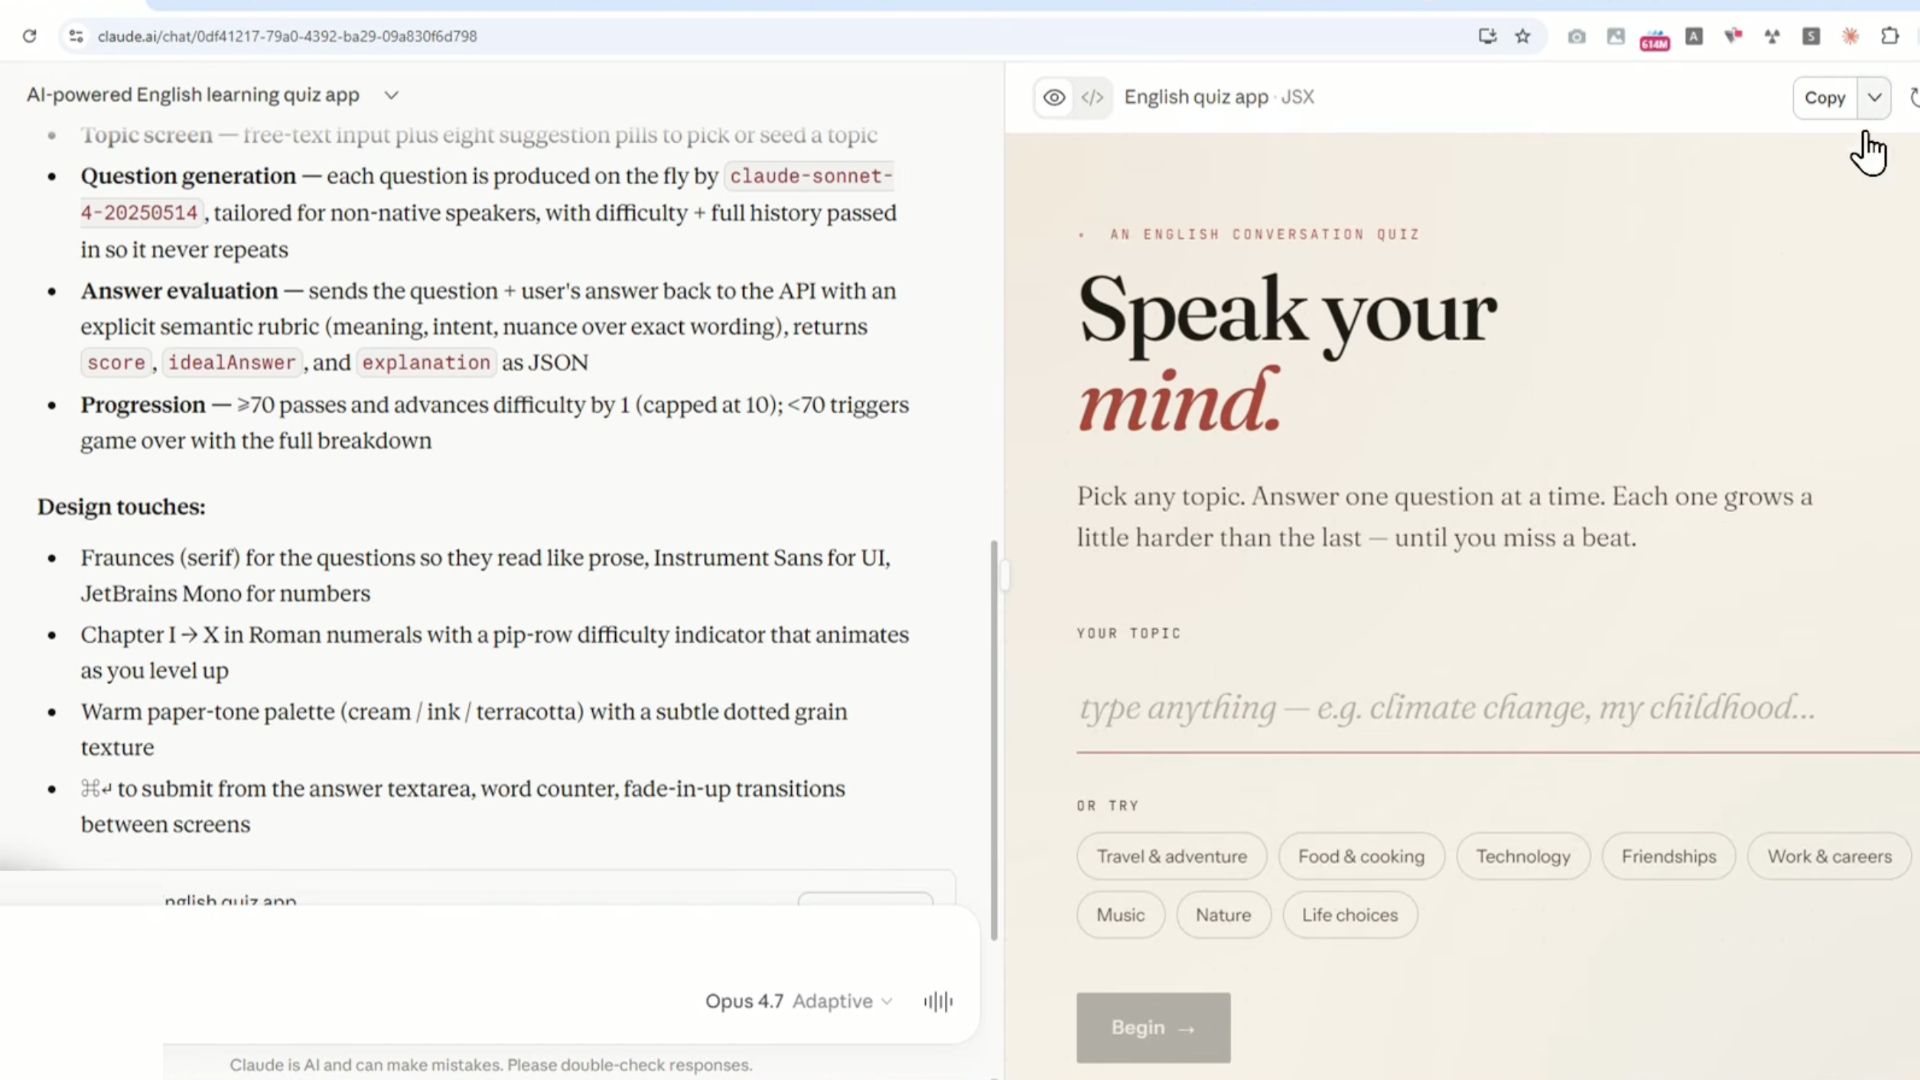Expand the chat title dropdown chevron

(x=391, y=95)
